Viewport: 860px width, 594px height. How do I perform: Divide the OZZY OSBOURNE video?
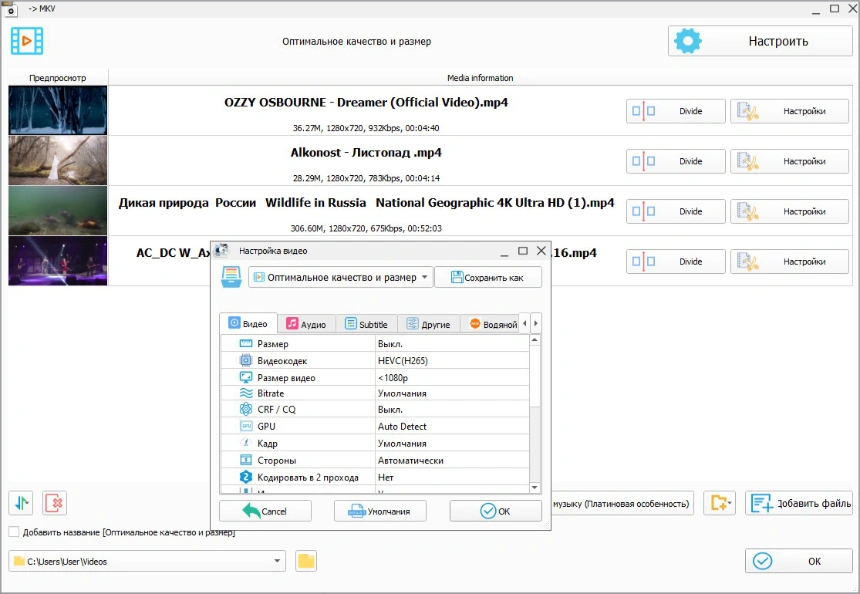pyautogui.click(x=676, y=111)
